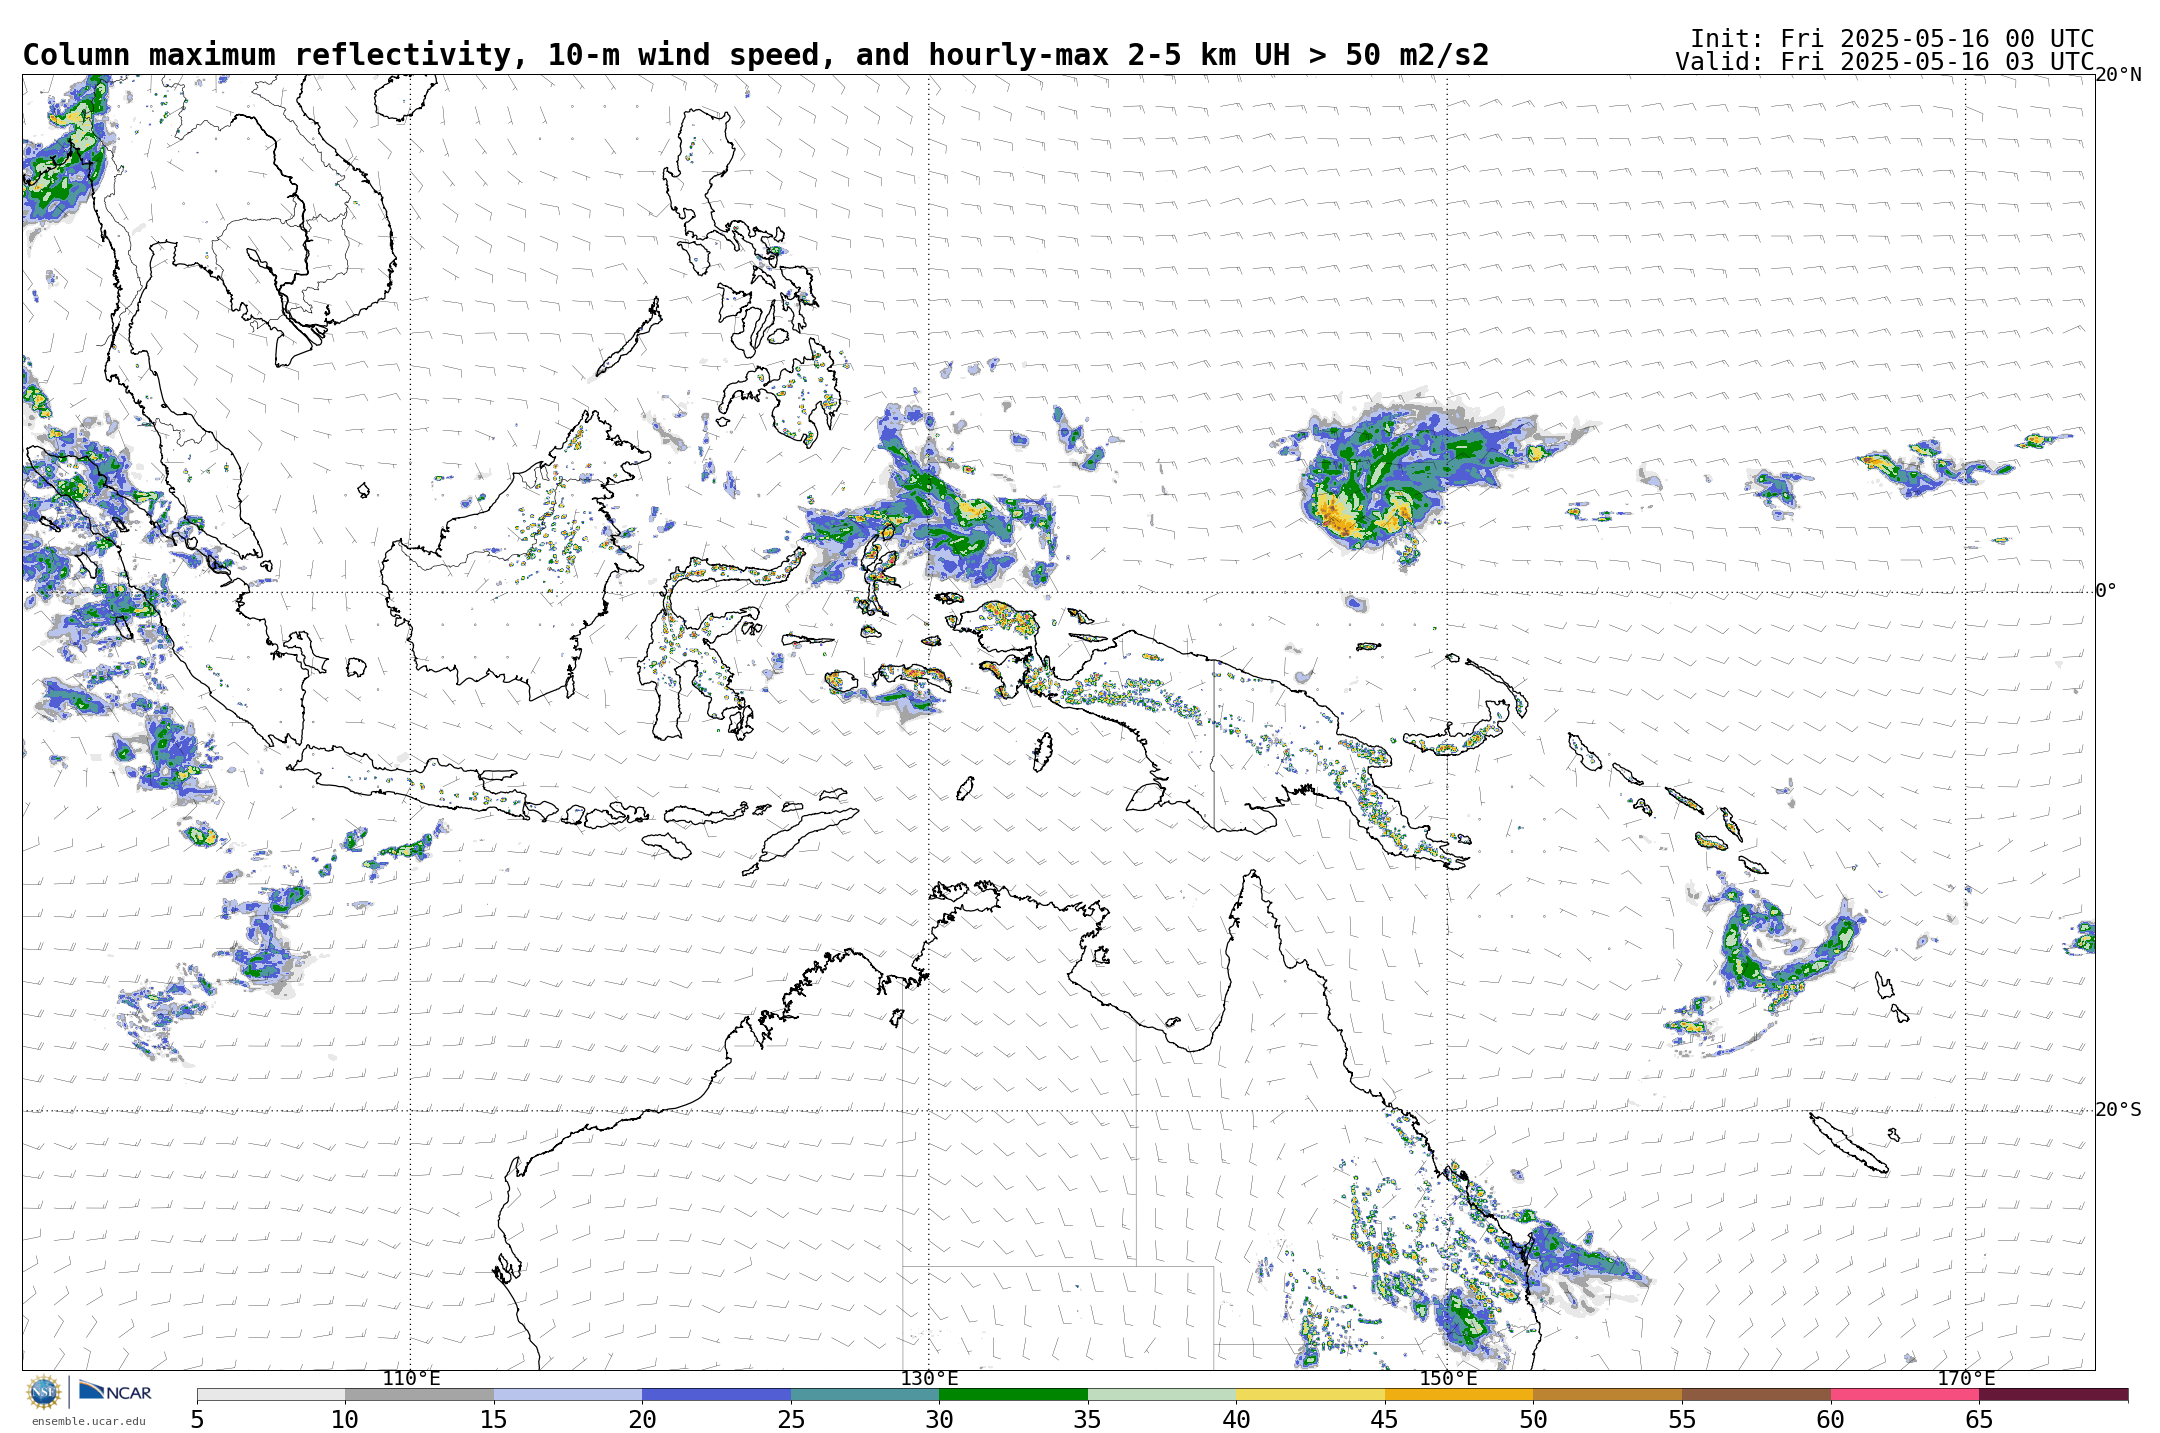
Task: Click the 20°N latitude label
Action: click(x=2118, y=75)
